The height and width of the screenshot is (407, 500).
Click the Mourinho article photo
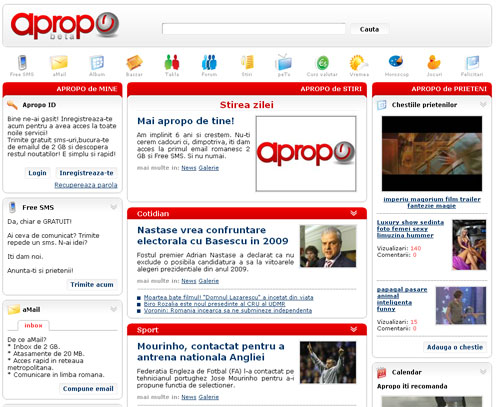click(328, 362)
